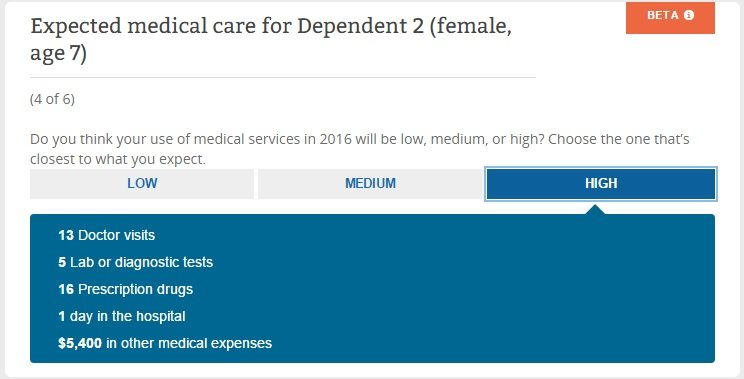Select the LOW usage option
Screen dimensions: 744x379
[141, 184]
